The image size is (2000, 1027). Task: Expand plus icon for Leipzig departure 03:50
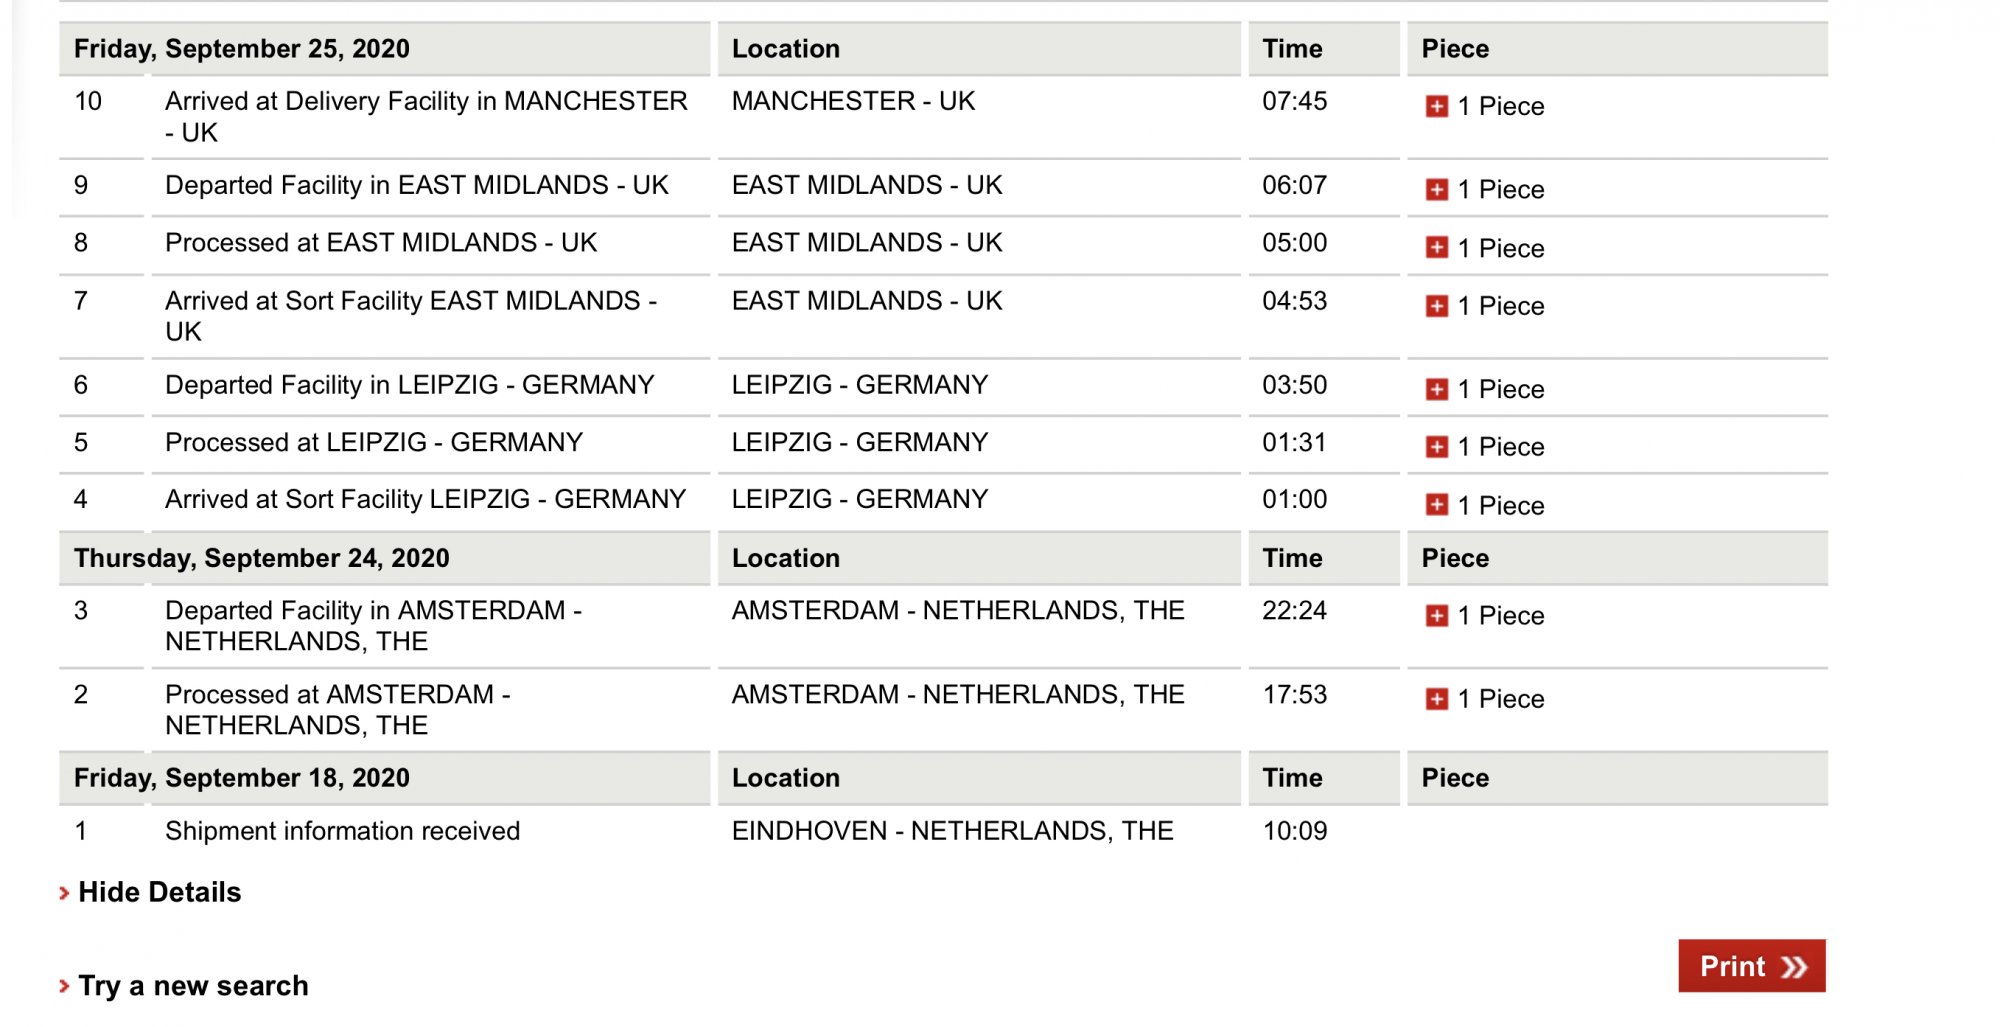point(1436,389)
